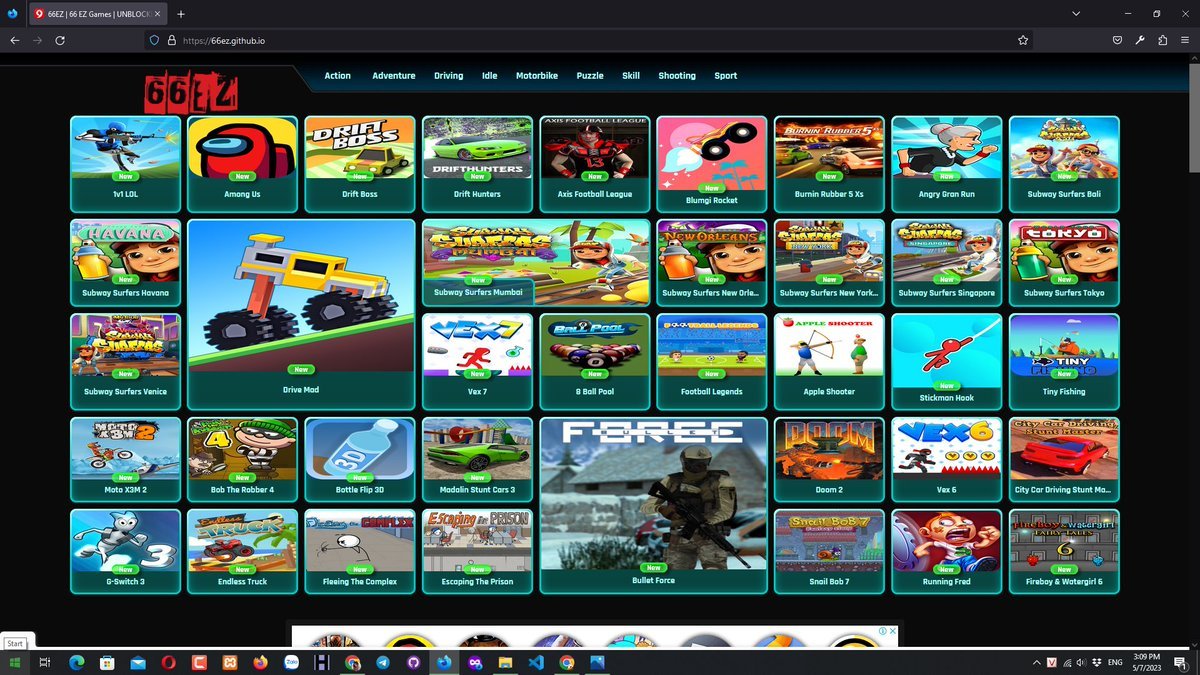Open a new browser tab
Viewport: 1200px width, 675px height.
pyautogui.click(x=180, y=14)
